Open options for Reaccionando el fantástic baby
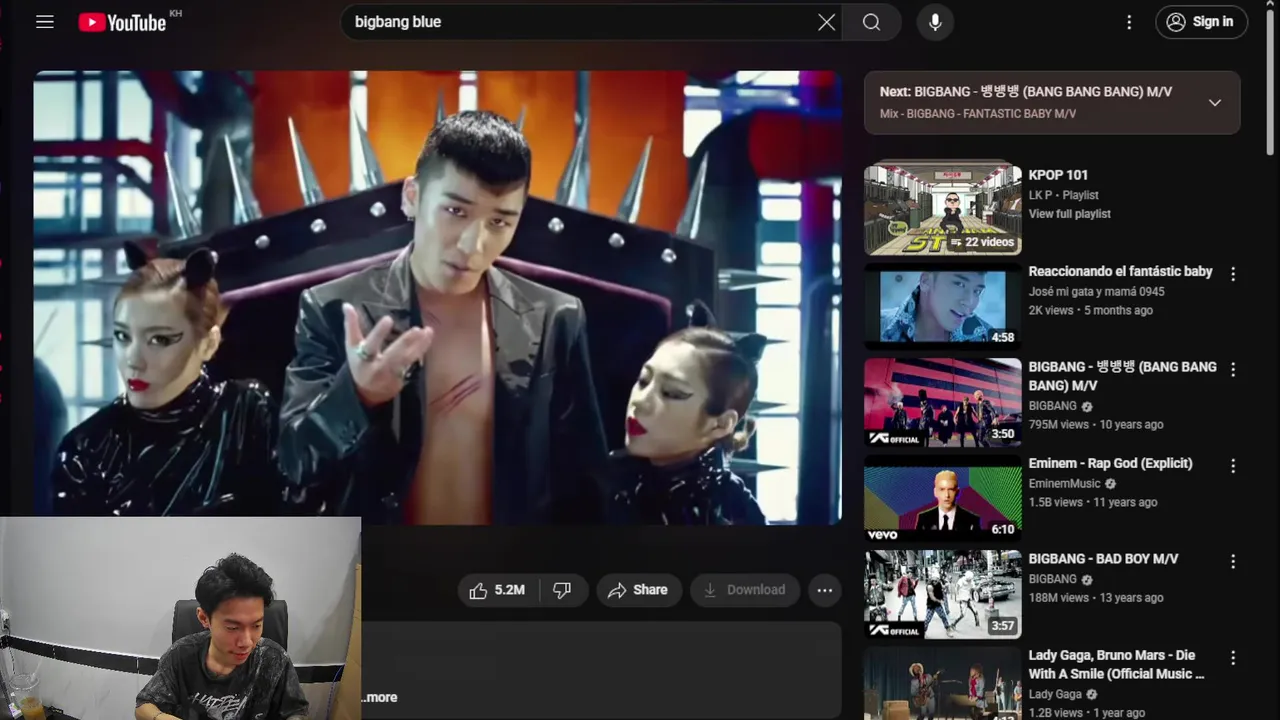The height and width of the screenshot is (720, 1280). (x=1233, y=274)
